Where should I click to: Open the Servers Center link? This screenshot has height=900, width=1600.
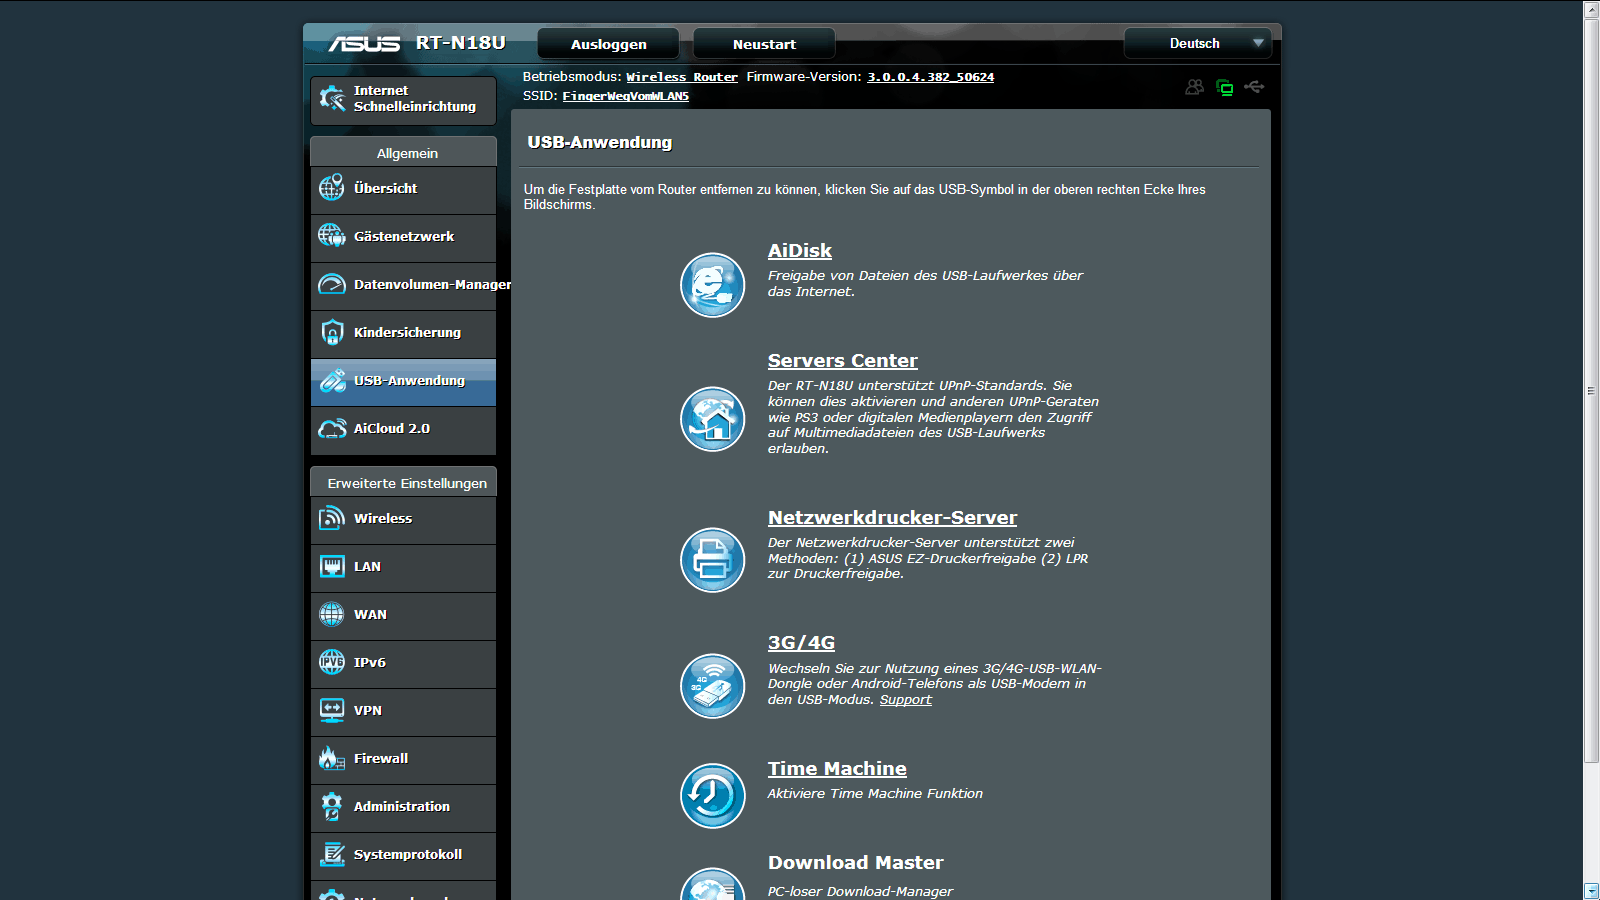(x=842, y=361)
